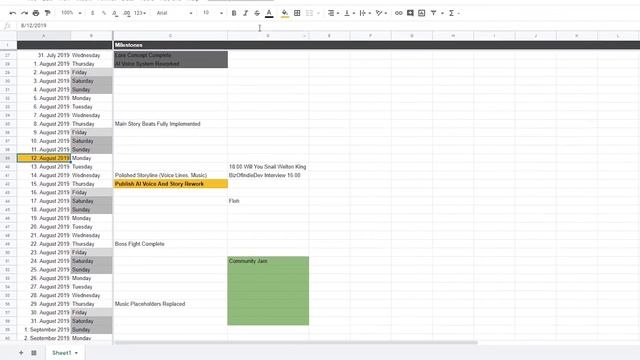Image resolution: width=640 pixels, height=360 pixels.
Task: Toggle strikethrough formatting
Action: [x=257, y=13]
